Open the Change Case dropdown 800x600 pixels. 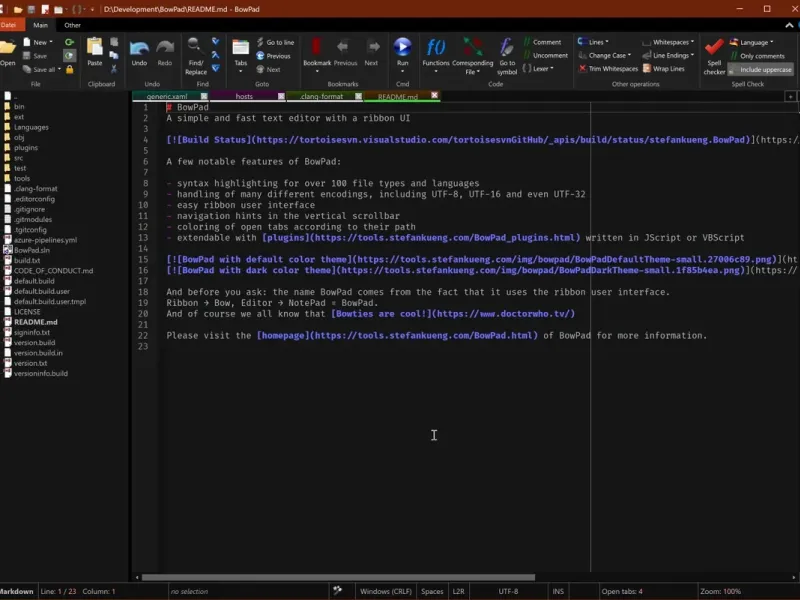click(x=606, y=56)
